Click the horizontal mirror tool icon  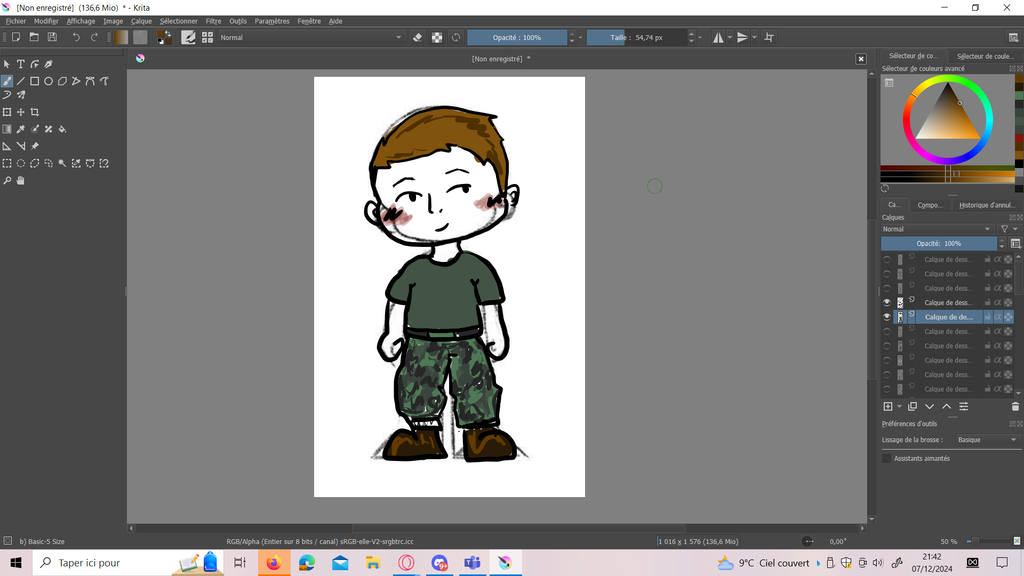(718, 37)
